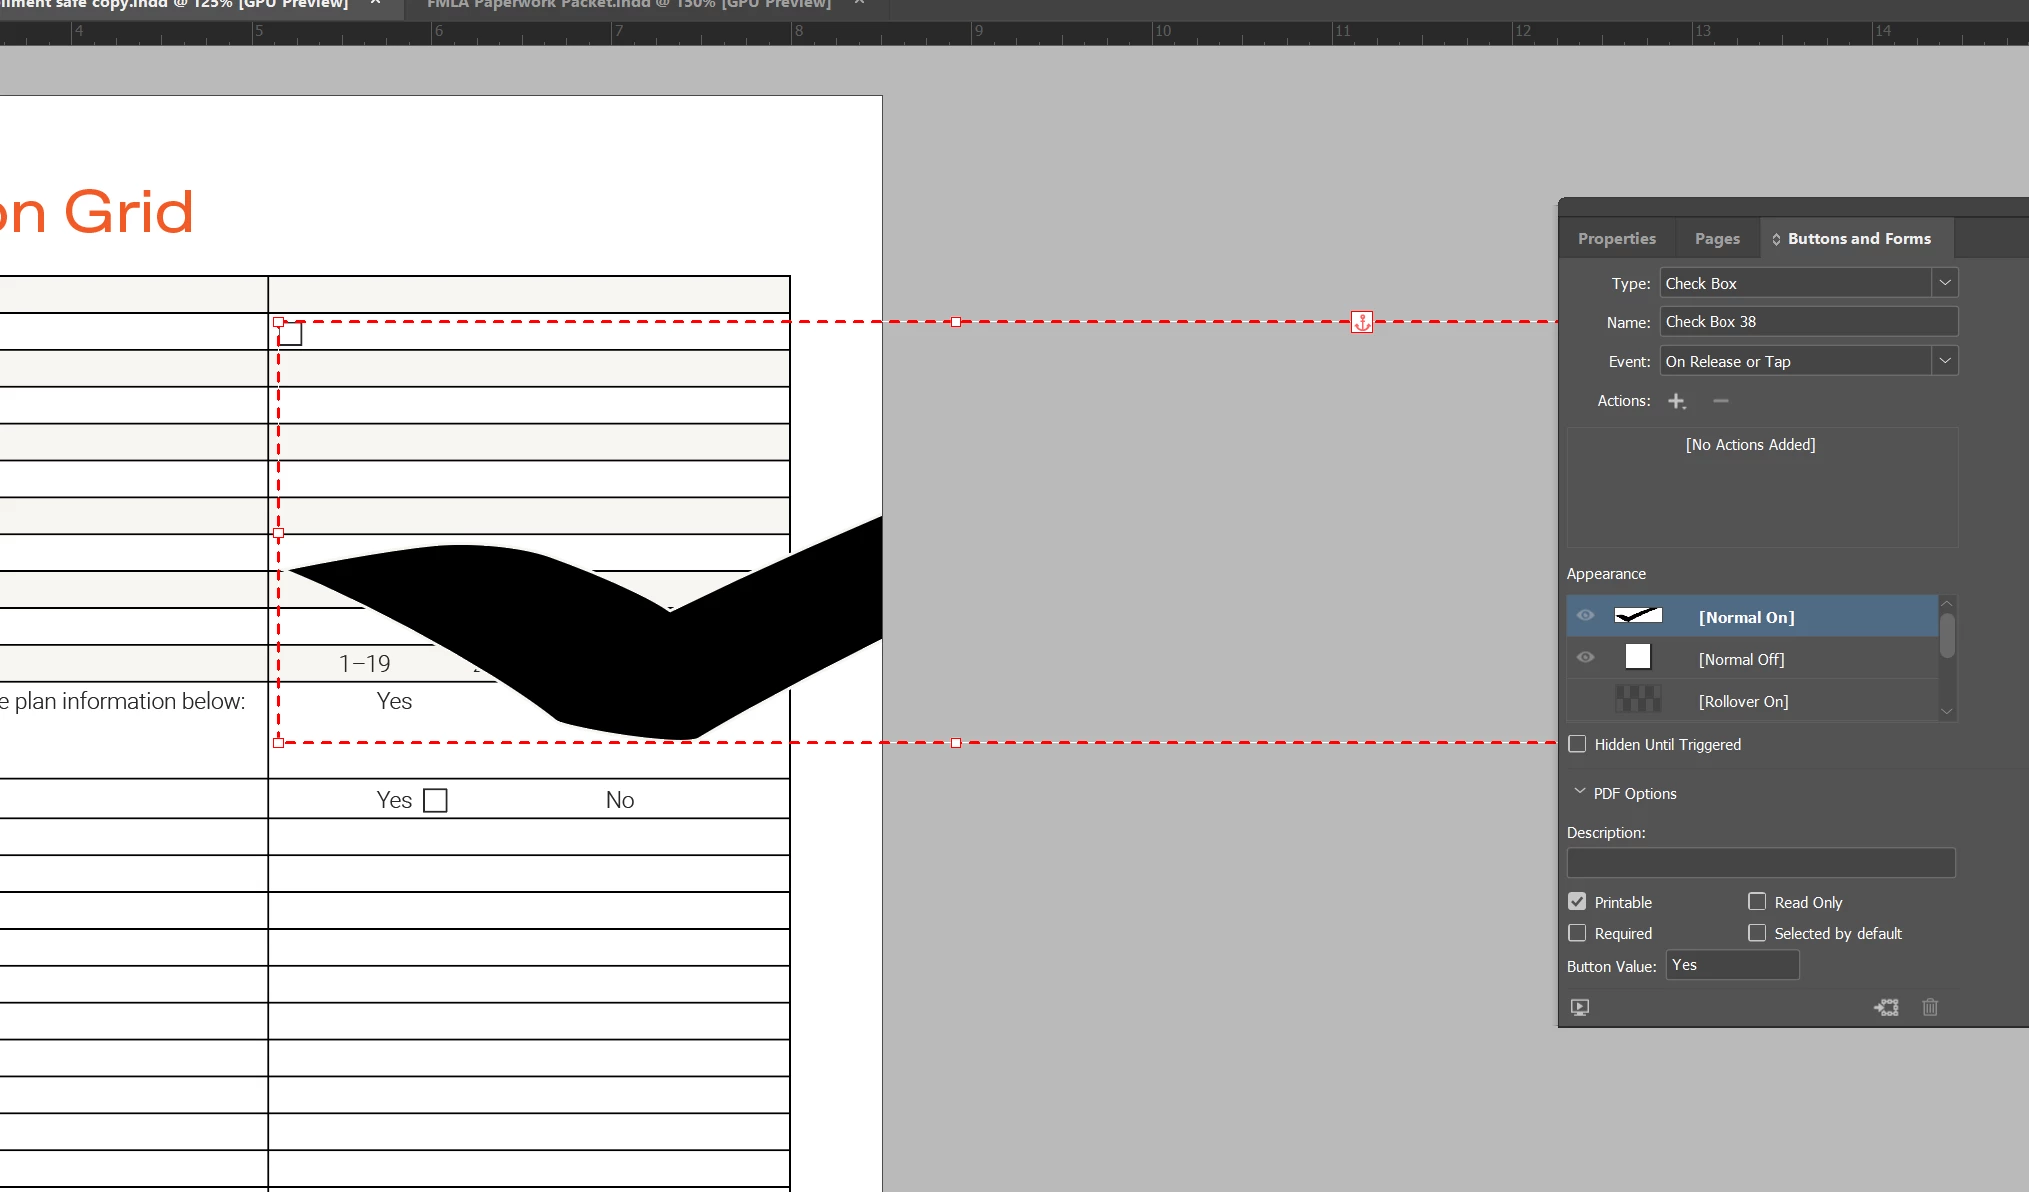The image size is (2029, 1192).
Task: Toggle eye icon for Normal On state
Action: click(x=1585, y=616)
